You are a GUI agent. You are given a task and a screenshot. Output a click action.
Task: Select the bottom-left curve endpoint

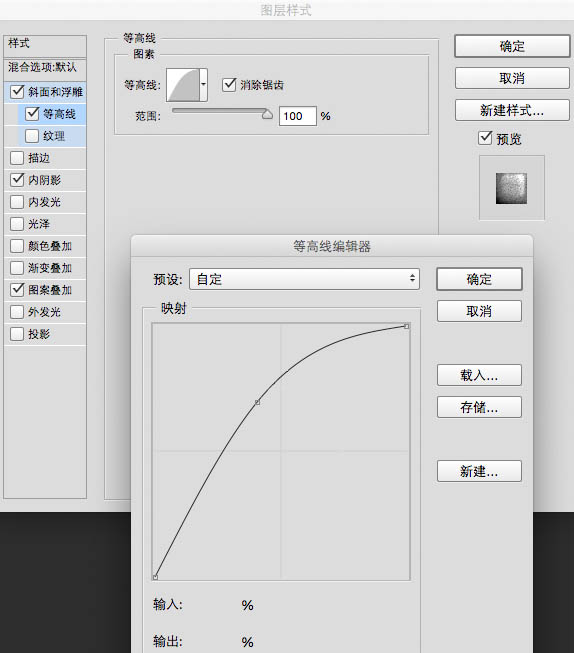click(x=155, y=577)
